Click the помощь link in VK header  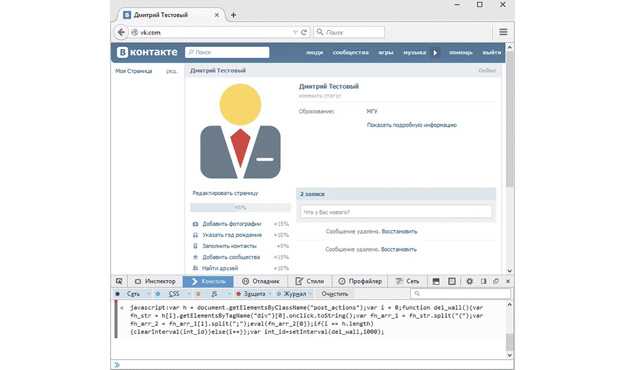pos(461,53)
